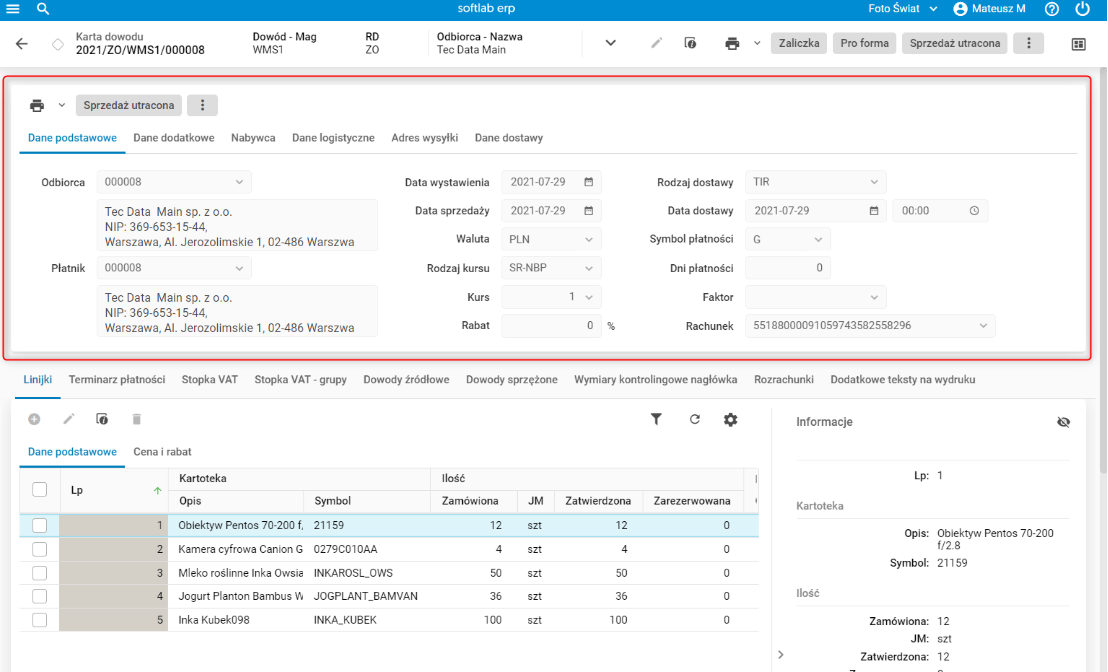Switch to the Dane logistyczne tab

333,138
